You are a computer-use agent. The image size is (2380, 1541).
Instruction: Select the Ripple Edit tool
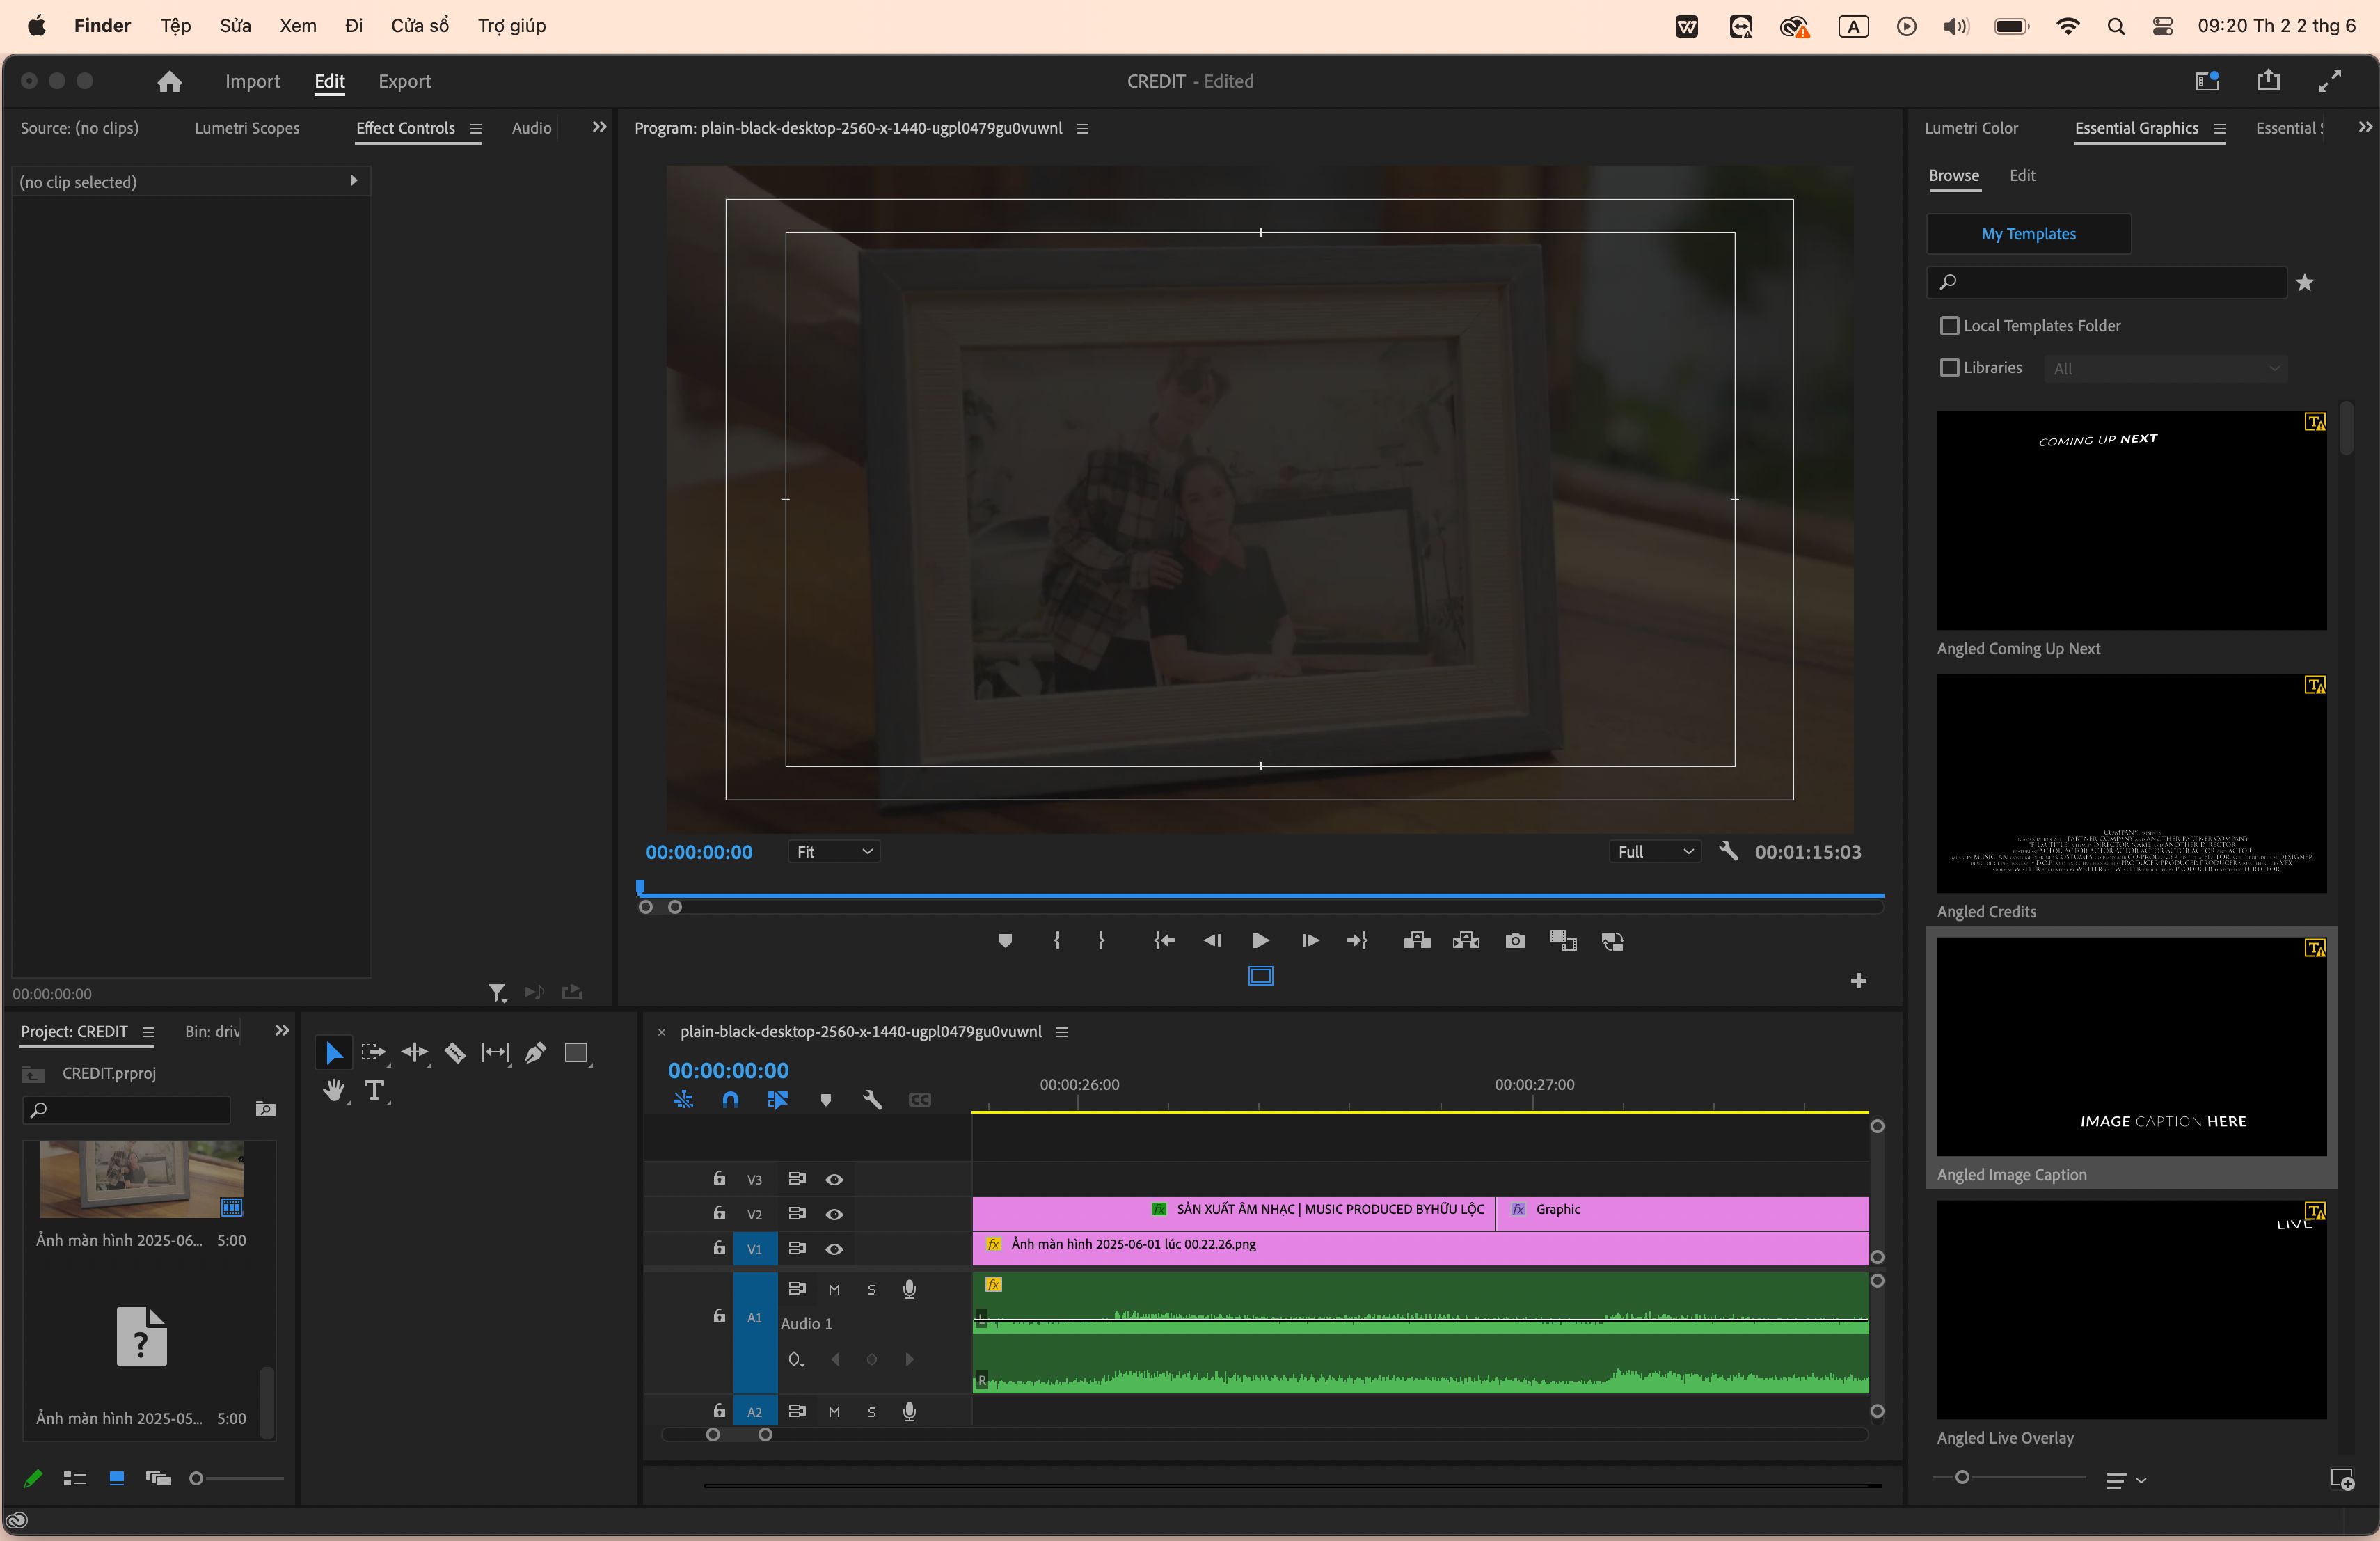point(414,1053)
